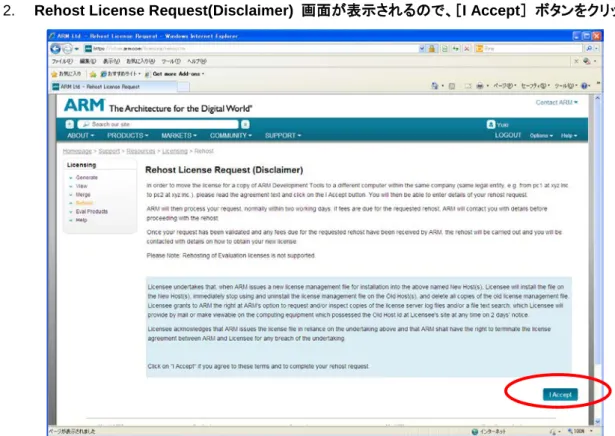Image resolution: width=615 pixels, height=436 pixels.
Task: Open a new blank tab
Action: [x=183, y=87]
